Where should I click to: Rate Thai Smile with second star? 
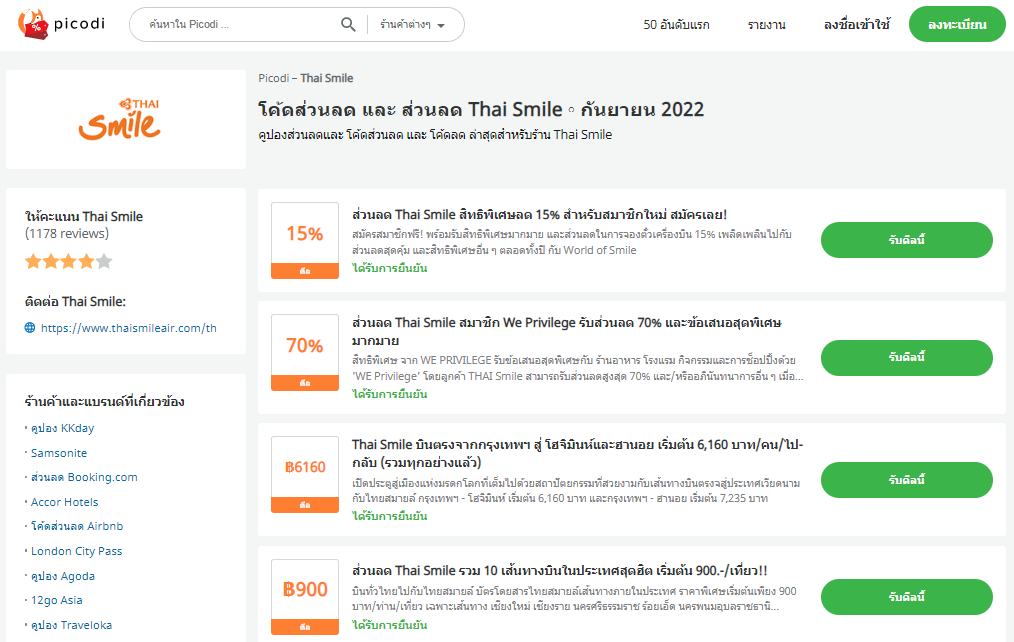click(50, 261)
